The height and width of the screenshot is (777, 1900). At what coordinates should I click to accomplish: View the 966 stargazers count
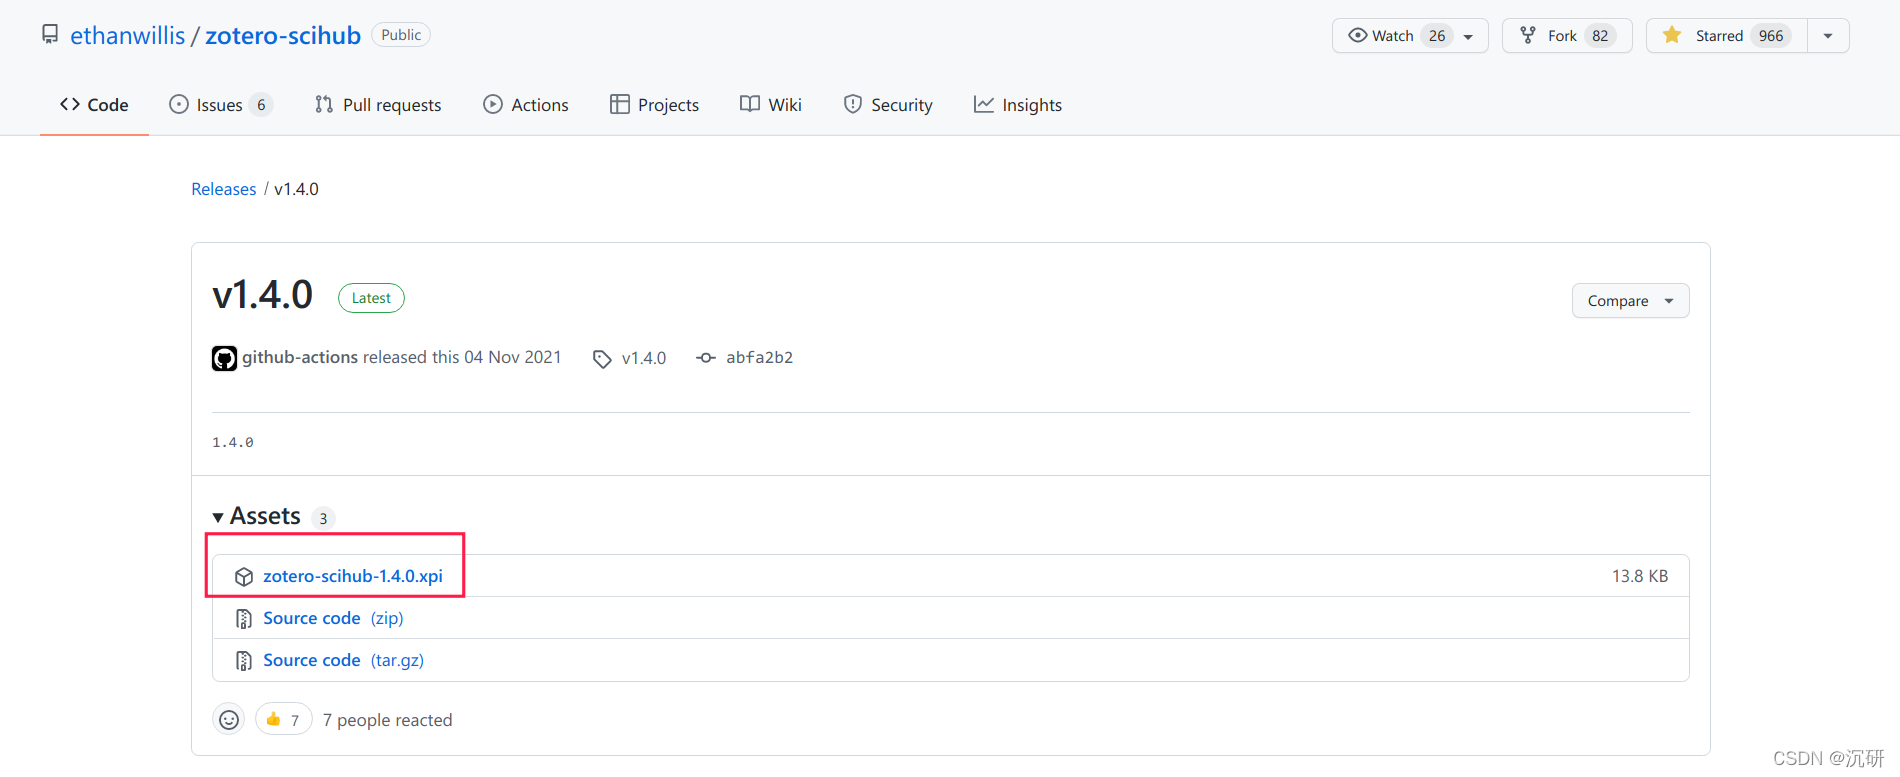click(x=1771, y=36)
